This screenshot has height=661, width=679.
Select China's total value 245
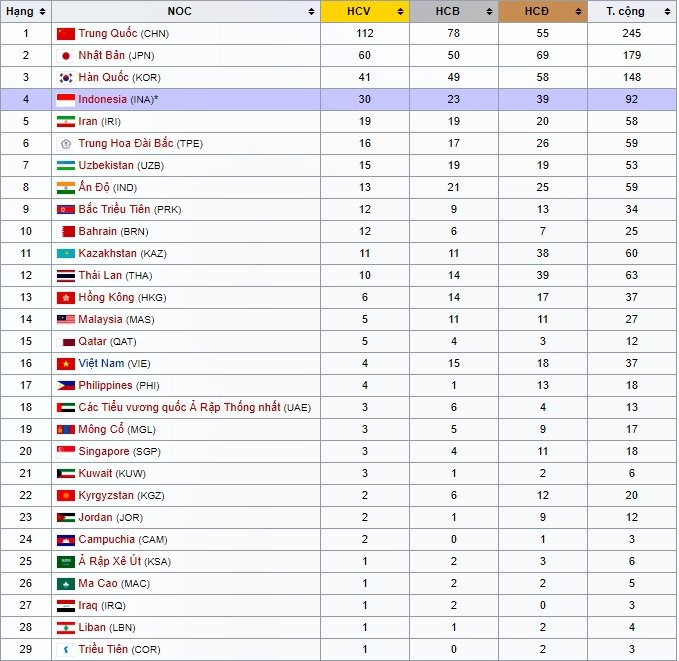(631, 33)
